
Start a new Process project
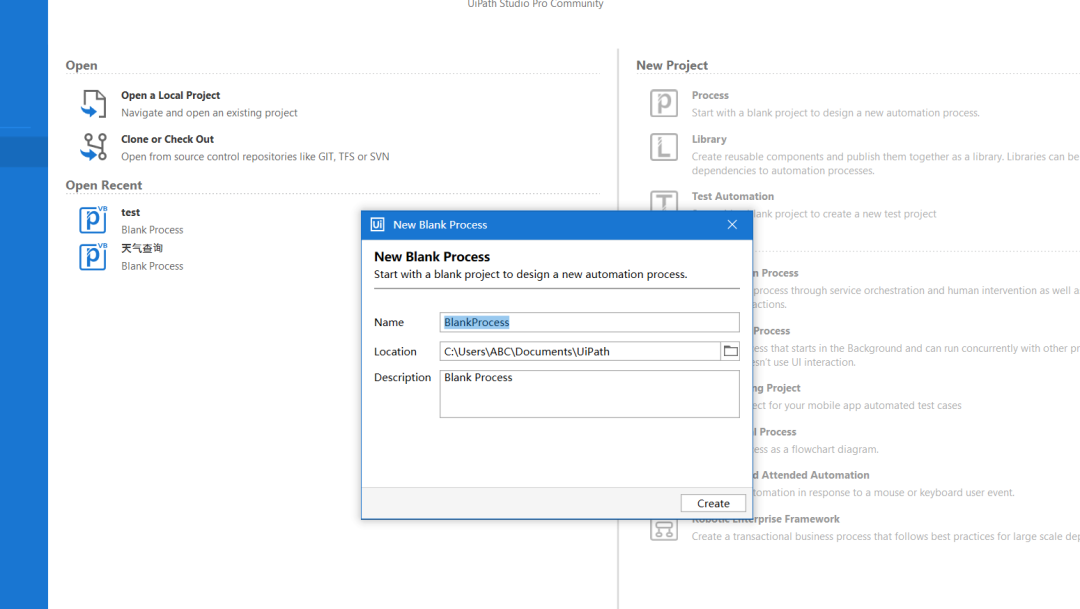(710, 95)
